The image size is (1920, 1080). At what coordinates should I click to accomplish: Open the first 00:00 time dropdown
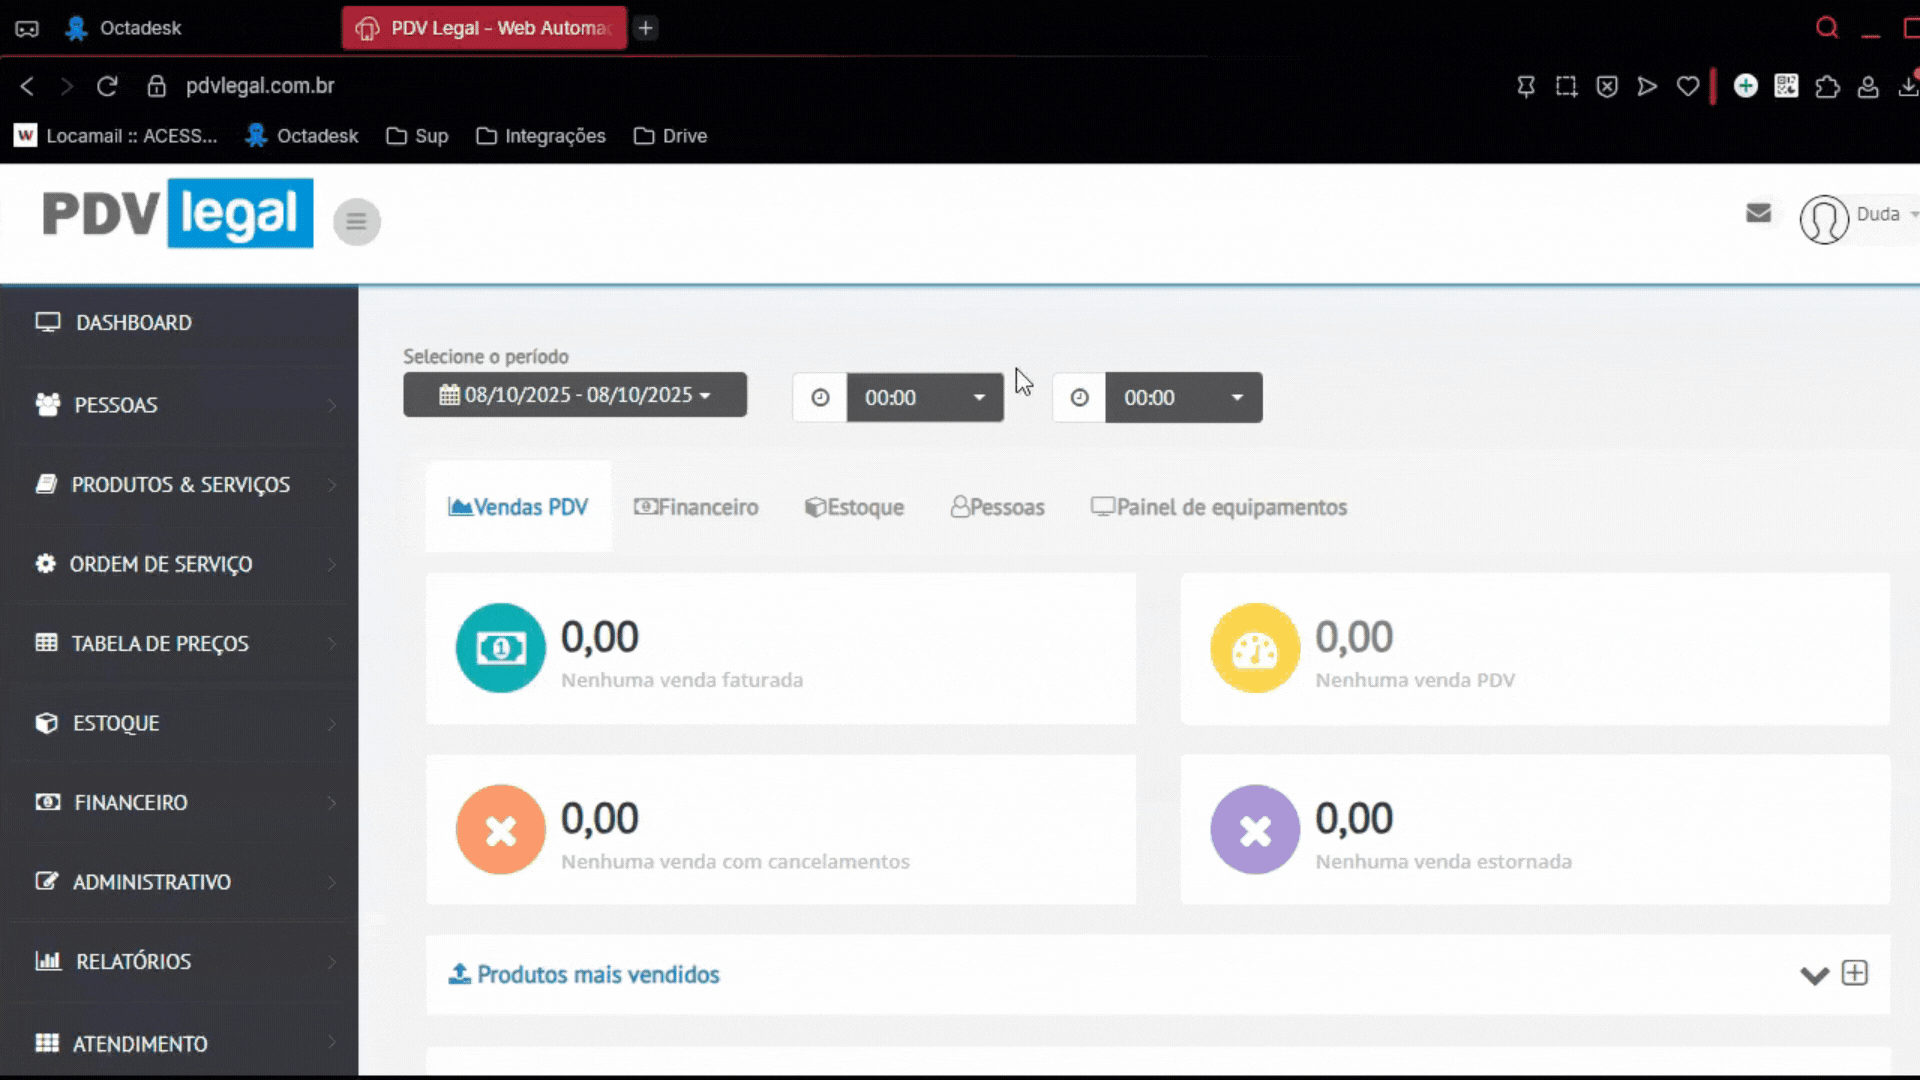tap(925, 397)
